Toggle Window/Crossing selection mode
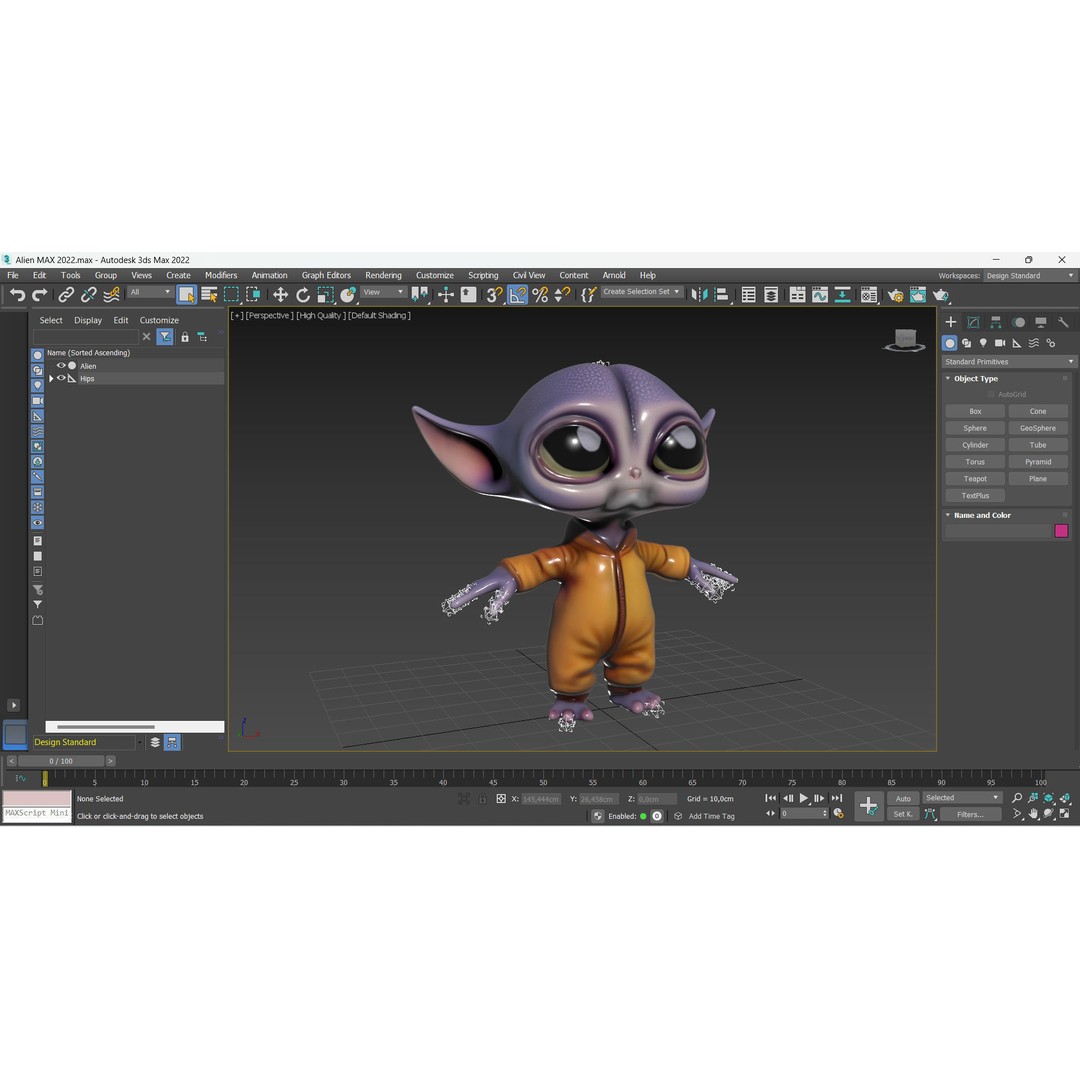Viewport: 1080px width, 1080px height. point(253,295)
